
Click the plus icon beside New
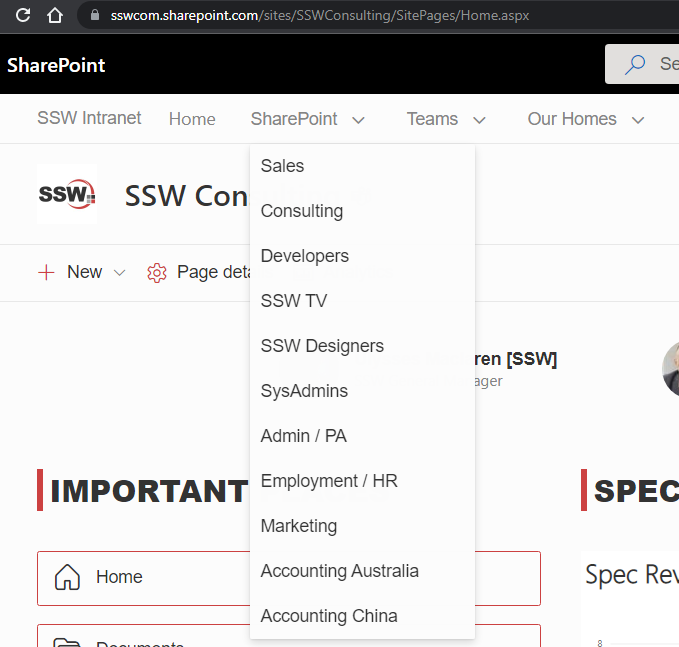click(x=46, y=272)
